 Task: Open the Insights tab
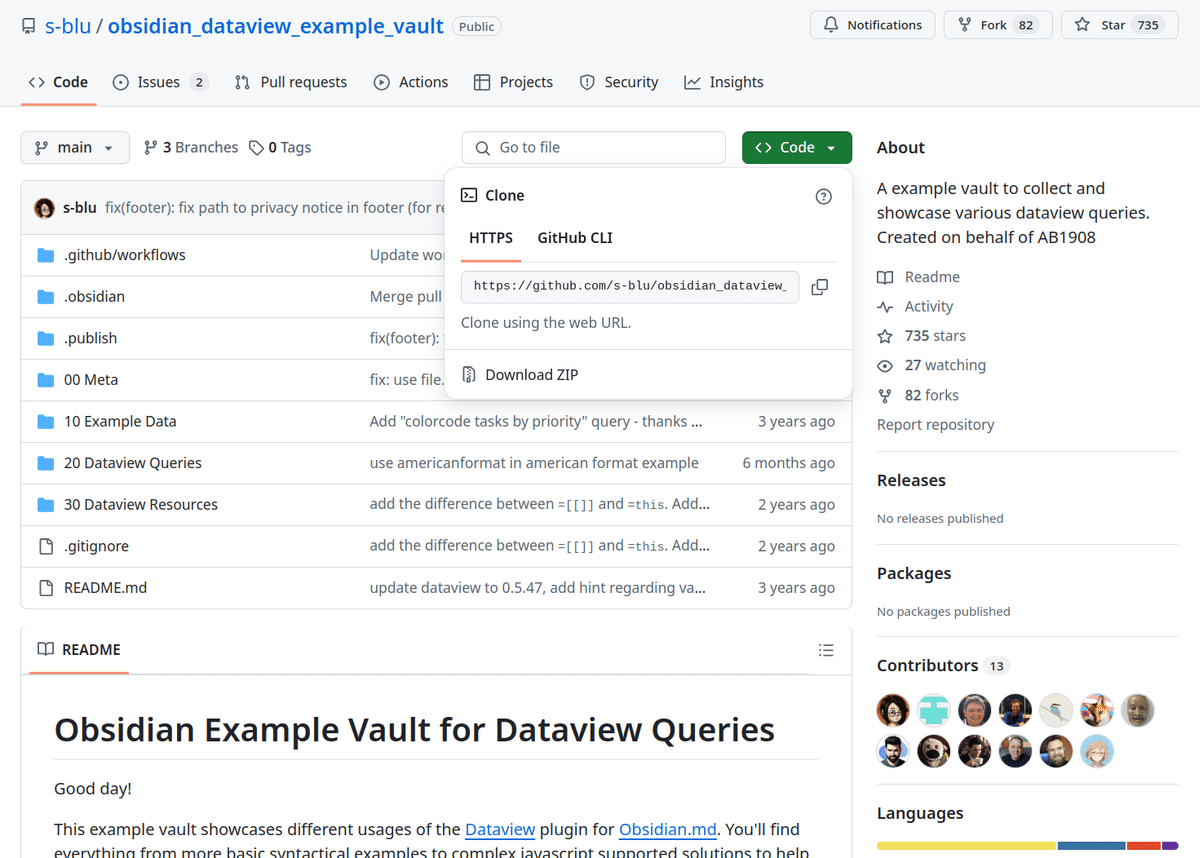(724, 82)
